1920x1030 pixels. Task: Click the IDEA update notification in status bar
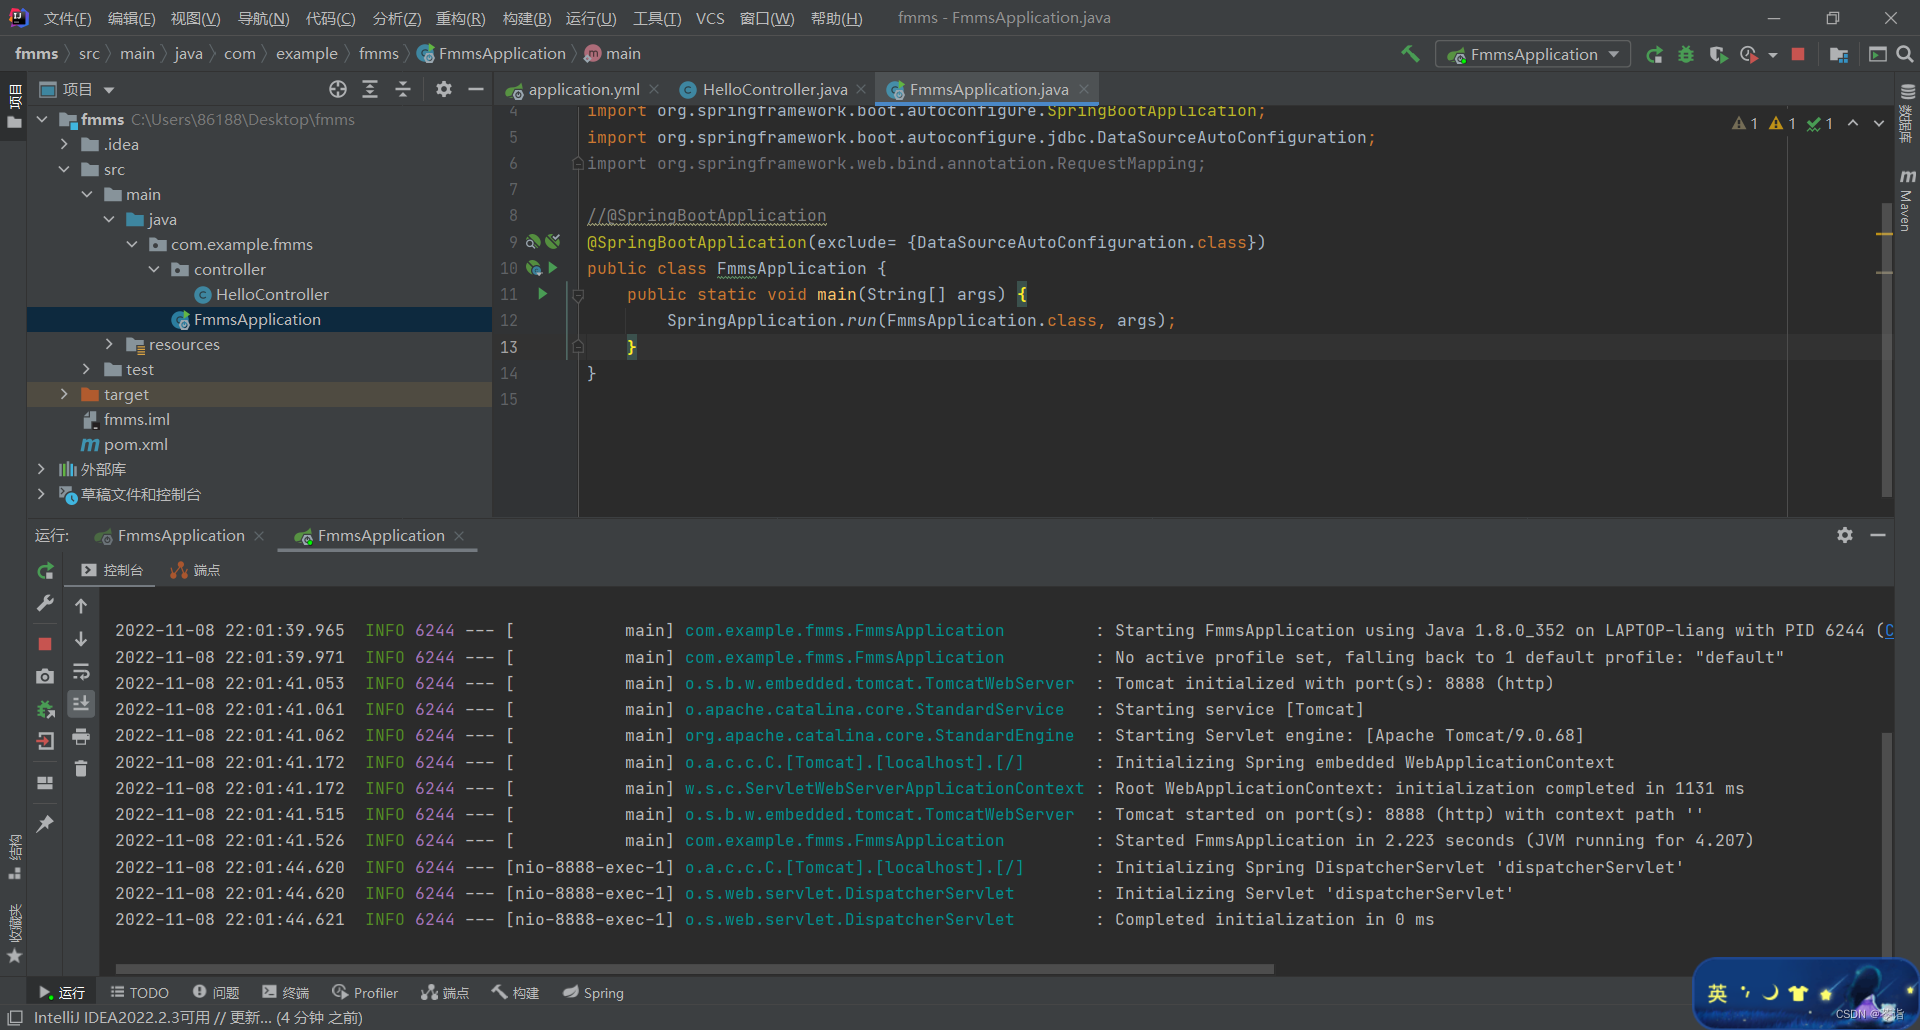click(198, 1017)
